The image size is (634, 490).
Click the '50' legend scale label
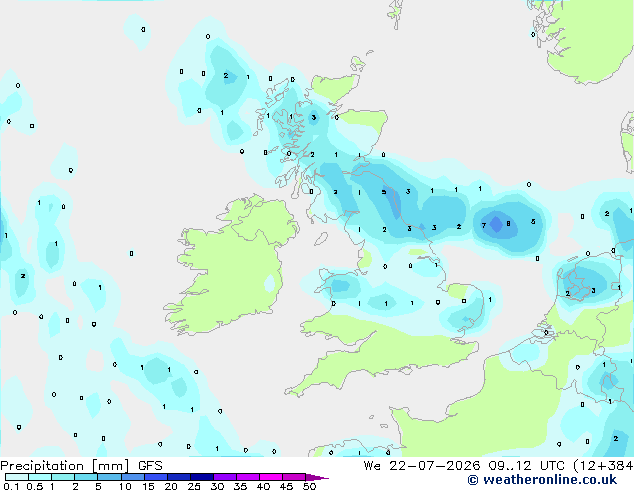[x=309, y=486]
